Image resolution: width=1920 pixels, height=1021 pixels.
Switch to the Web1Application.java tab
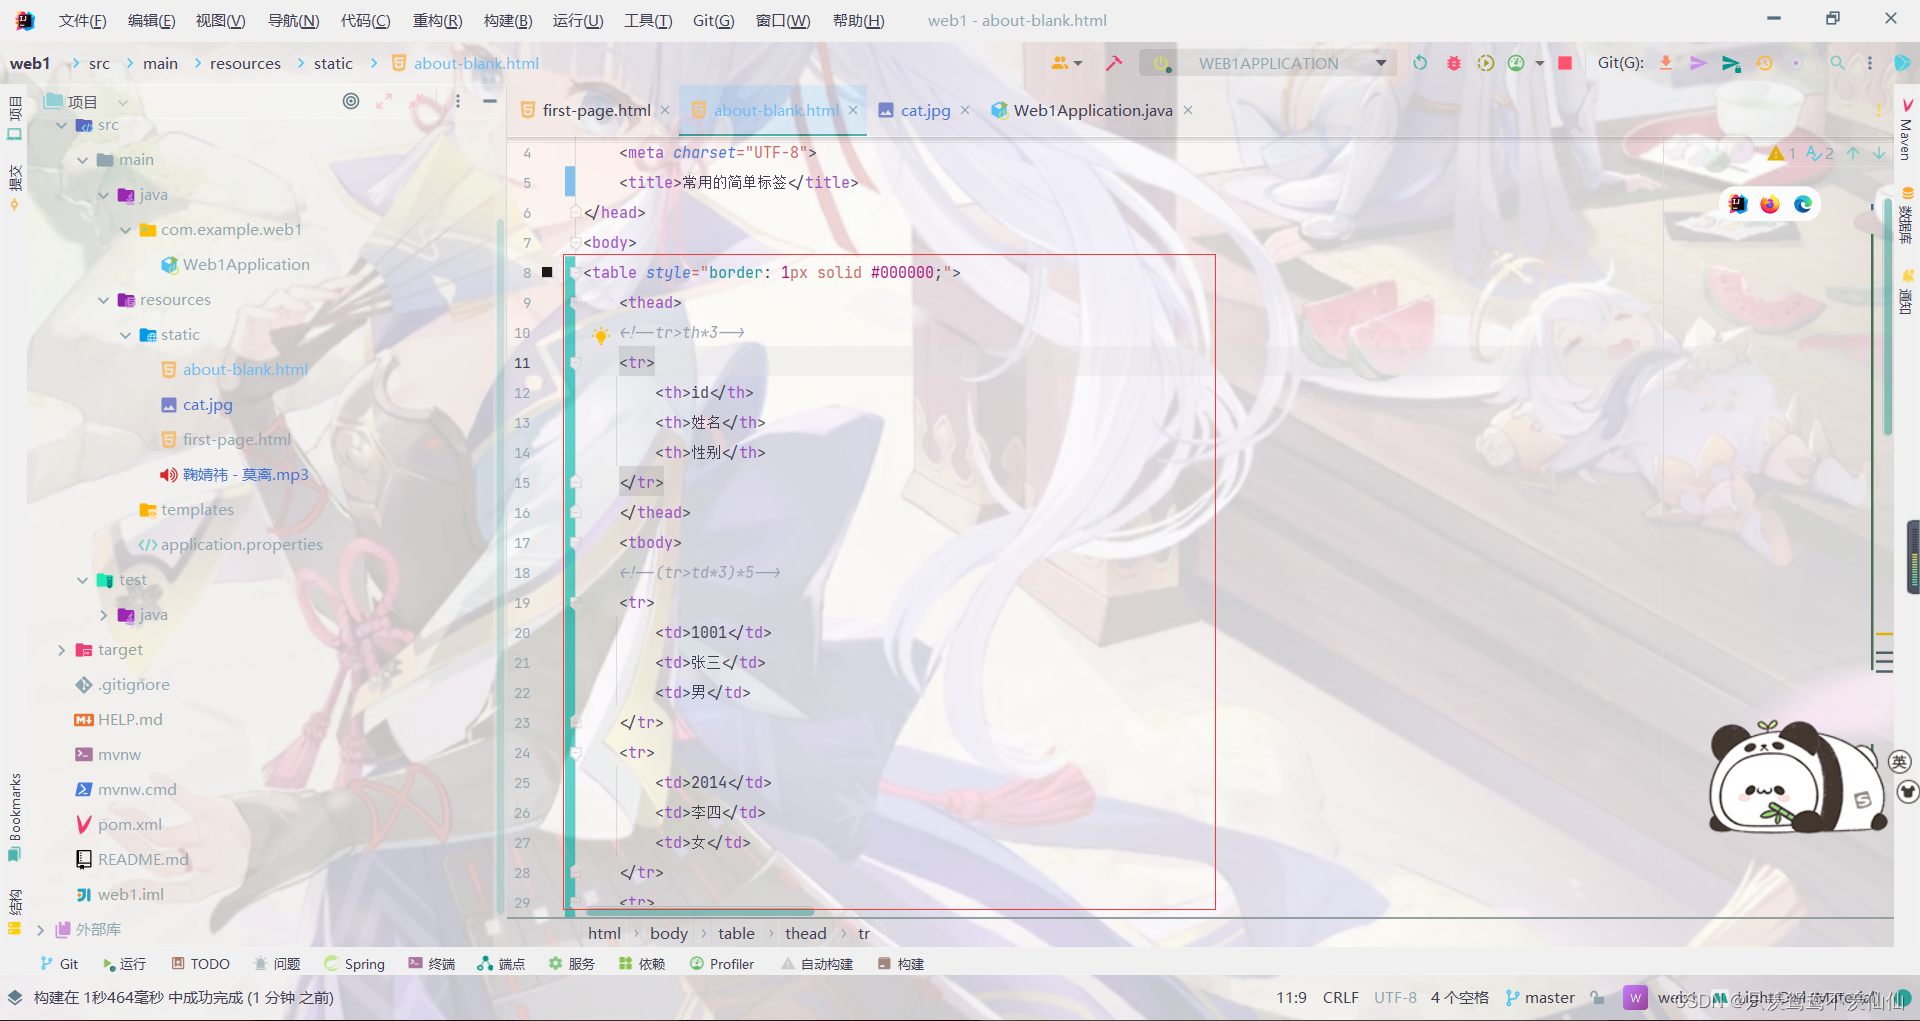1093,110
